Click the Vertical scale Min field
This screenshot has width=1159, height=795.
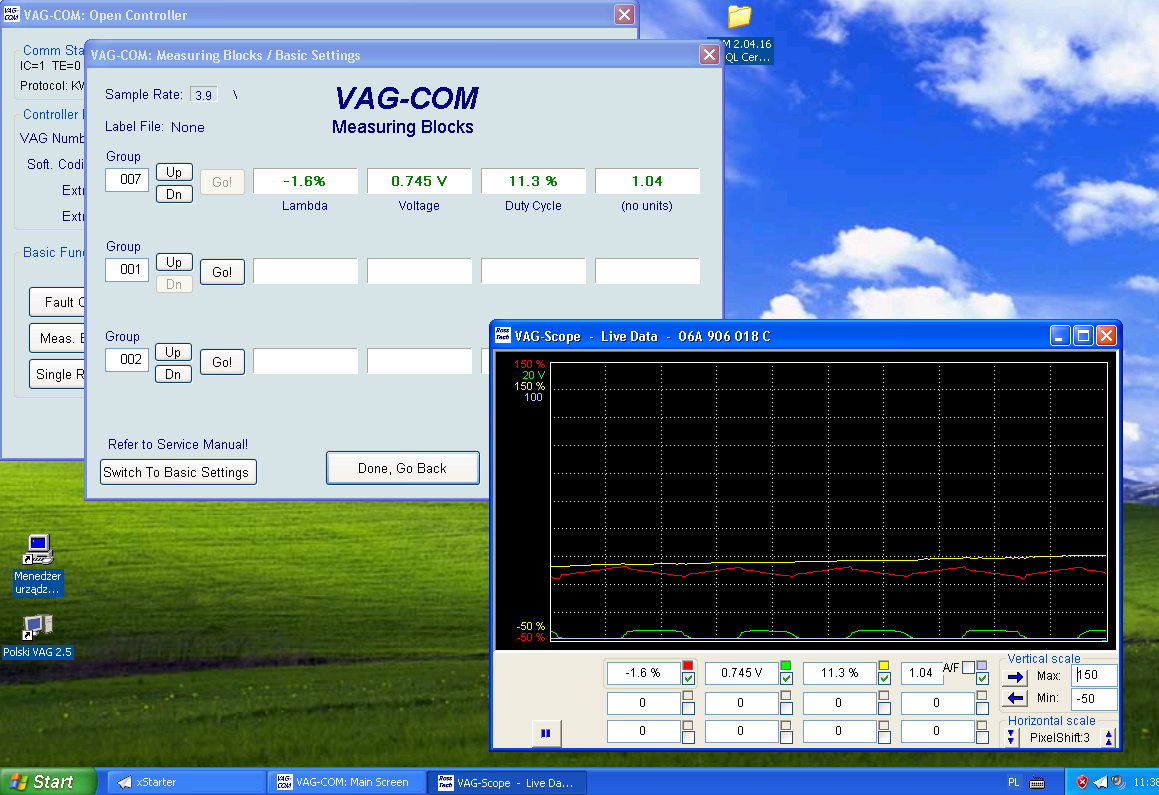coord(1094,698)
